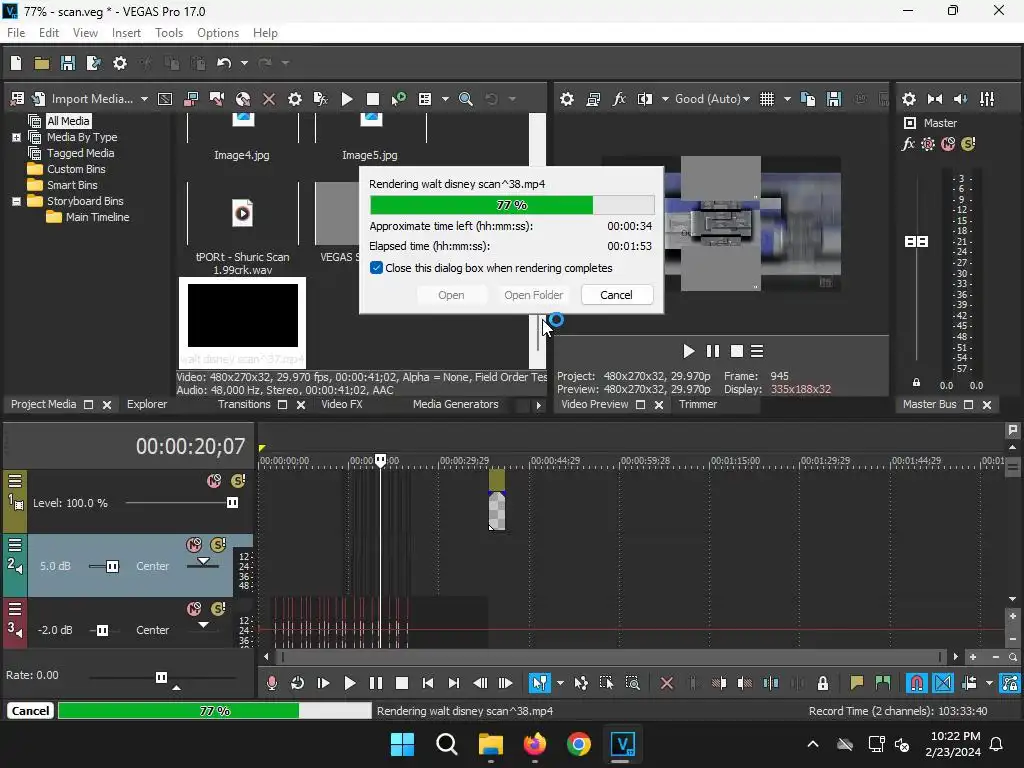Switch to the Media Generators tab
This screenshot has height=768, width=1024.
coord(455,404)
